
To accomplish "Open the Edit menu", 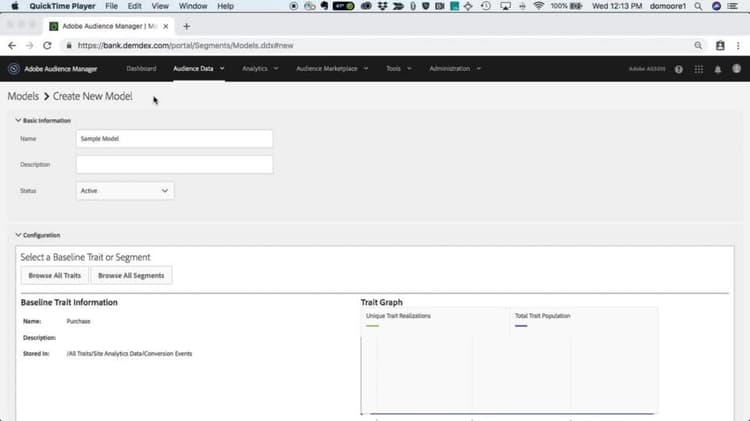I will pos(134,6).
